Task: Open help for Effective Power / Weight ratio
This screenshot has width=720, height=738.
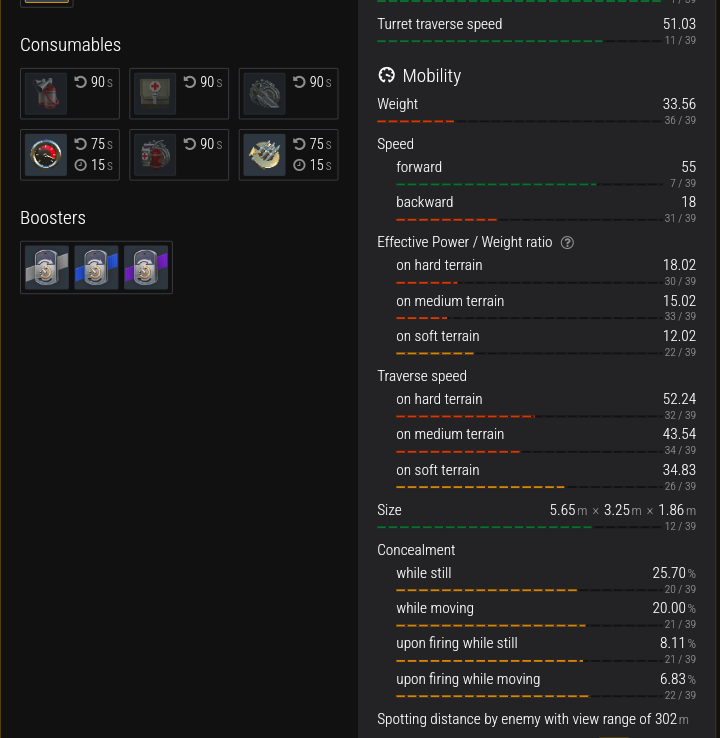Action: click(x=567, y=242)
